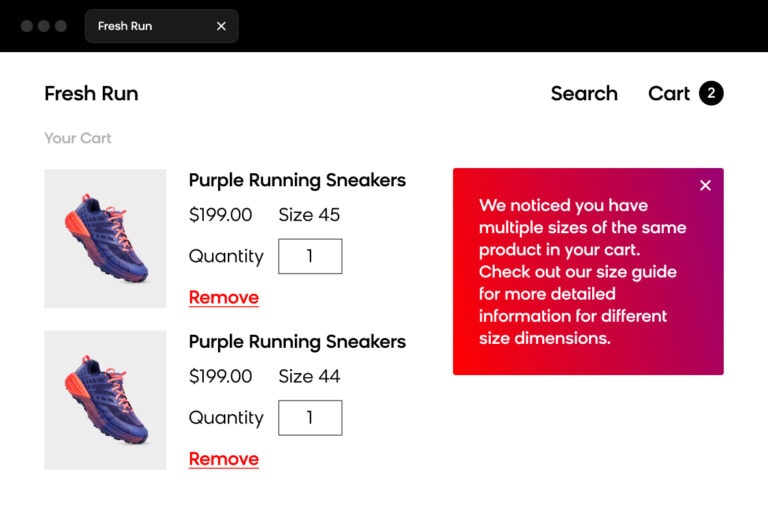Click the leftmost window control dot
The height and width of the screenshot is (521, 768).
coord(27,26)
